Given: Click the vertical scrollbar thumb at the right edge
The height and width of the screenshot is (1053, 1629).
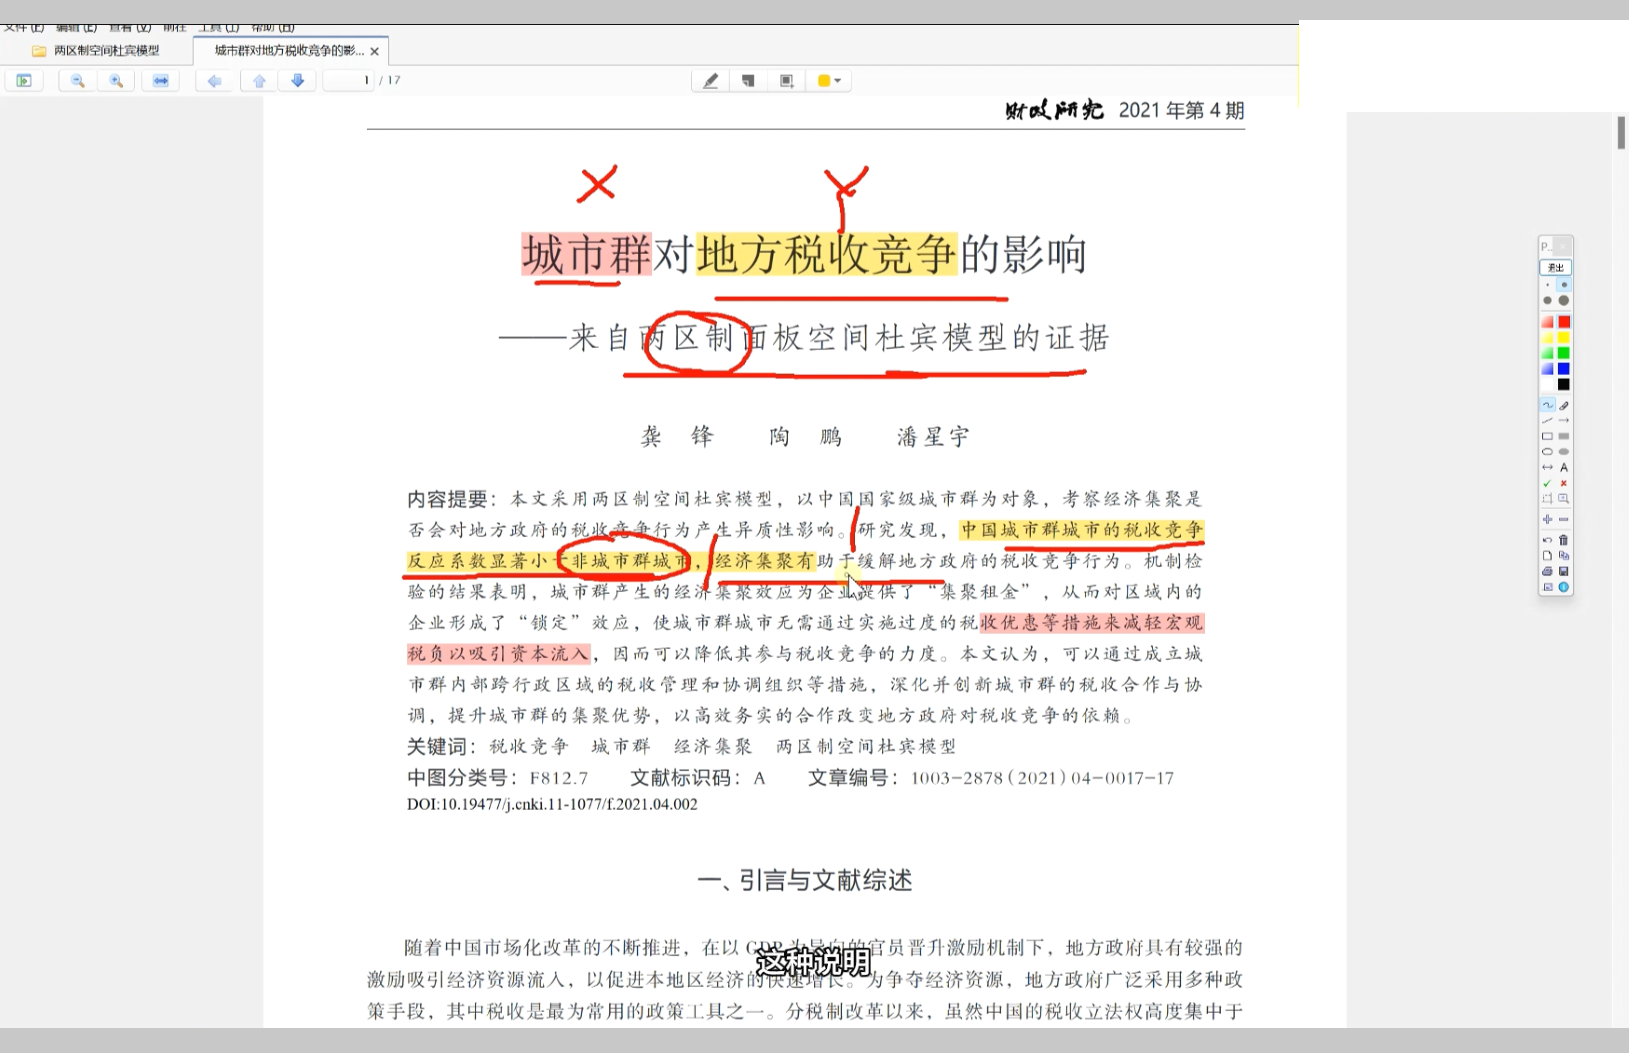Looking at the screenshot, I should [1621, 133].
